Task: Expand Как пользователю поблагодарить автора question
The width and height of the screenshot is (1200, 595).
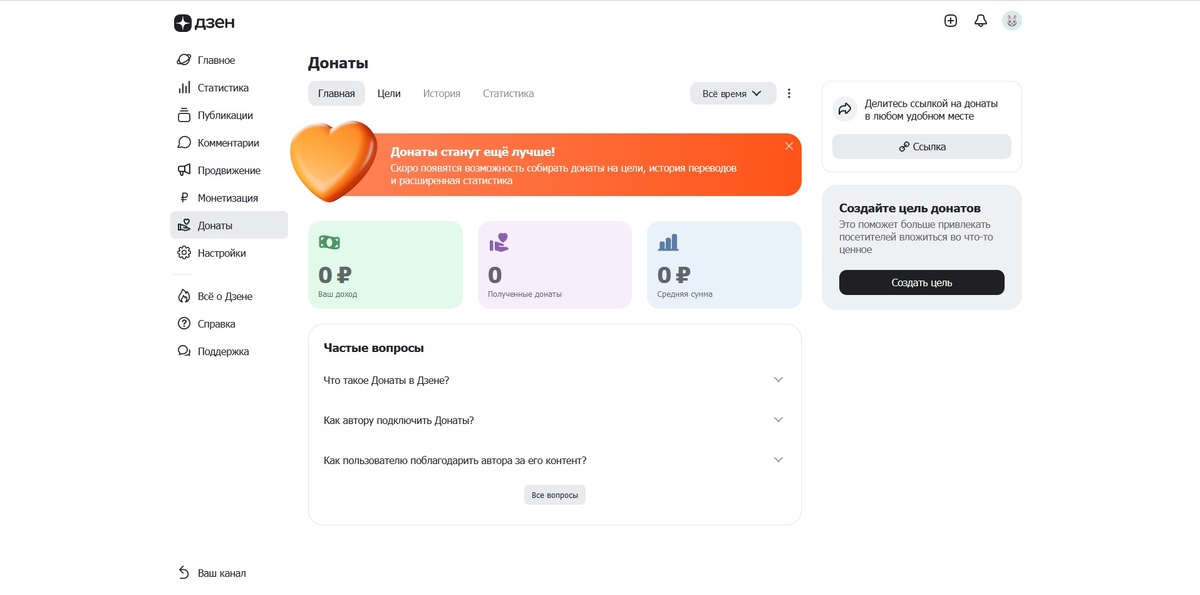Action: [554, 460]
